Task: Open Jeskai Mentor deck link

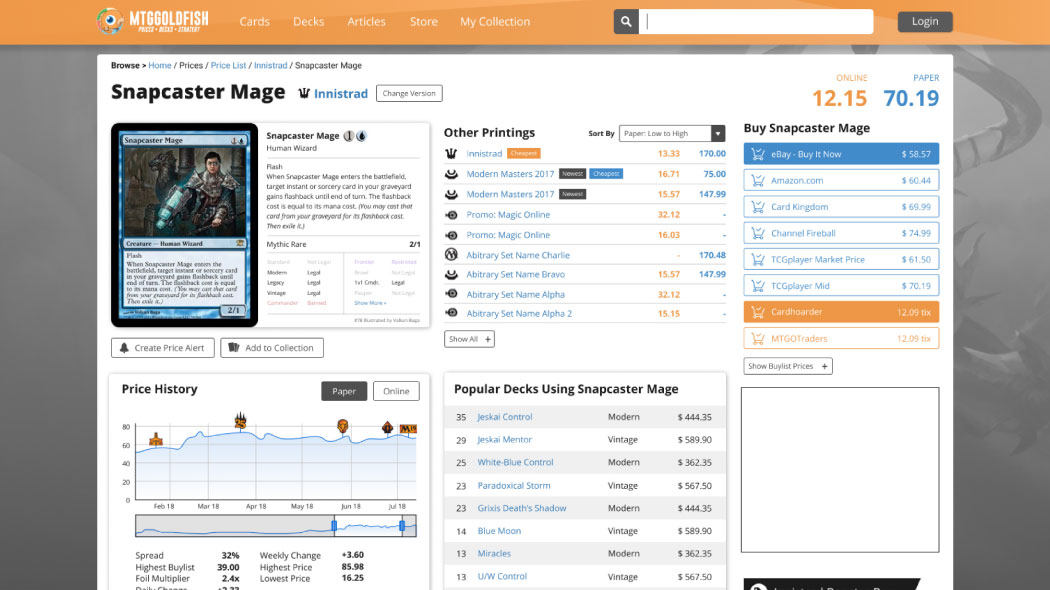Action: click(x=504, y=439)
